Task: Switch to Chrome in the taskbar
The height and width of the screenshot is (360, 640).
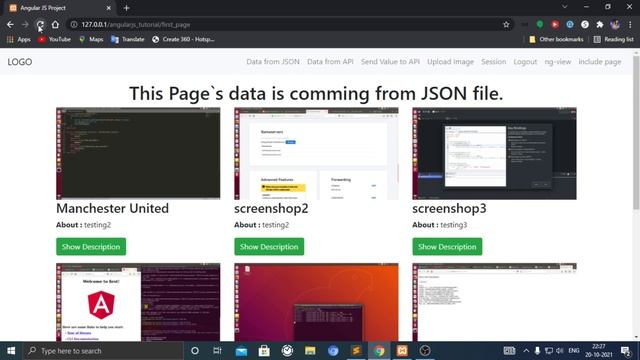Action: tap(379, 351)
